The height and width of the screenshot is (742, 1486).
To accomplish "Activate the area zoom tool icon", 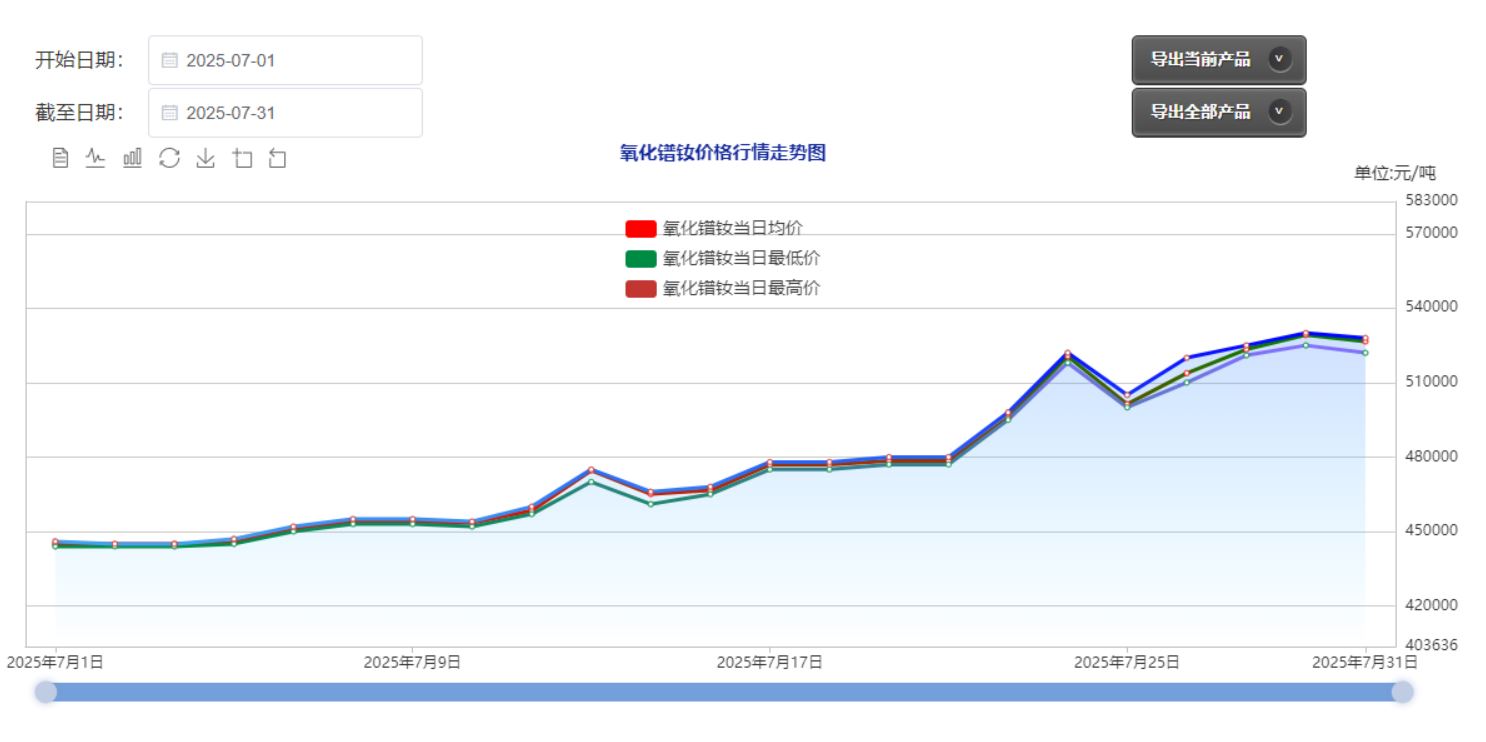I will click(242, 158).
